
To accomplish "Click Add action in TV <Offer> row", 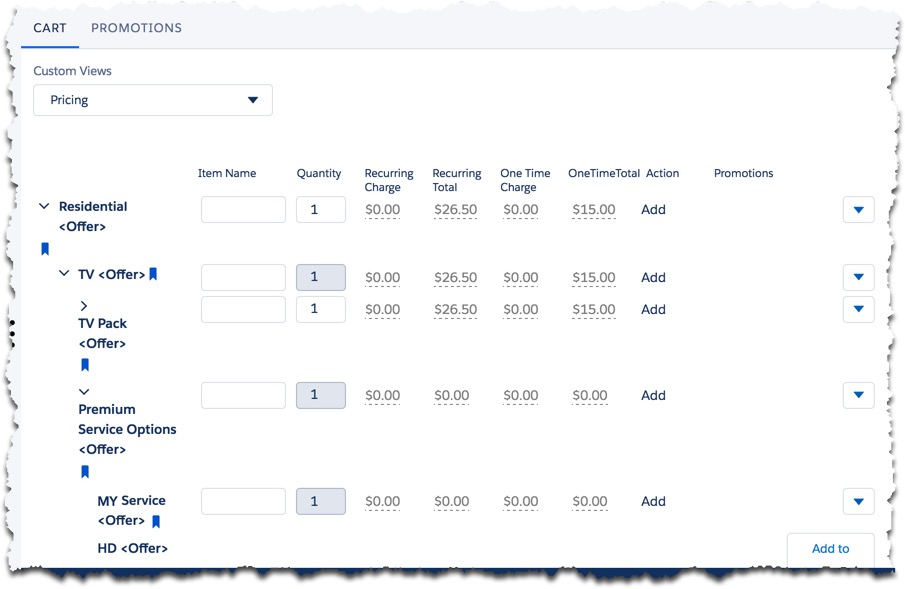I will coord(653,277).
